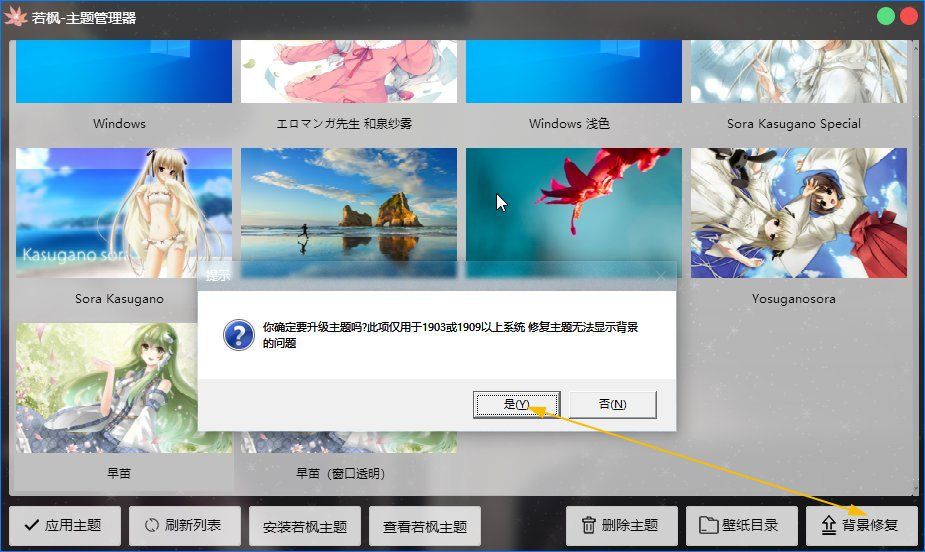Image resolution: width=925 pixels, height=552 pixels.
Task: Confirm the upgrade with 是(Y)
Action: click(x=516, y=405)
